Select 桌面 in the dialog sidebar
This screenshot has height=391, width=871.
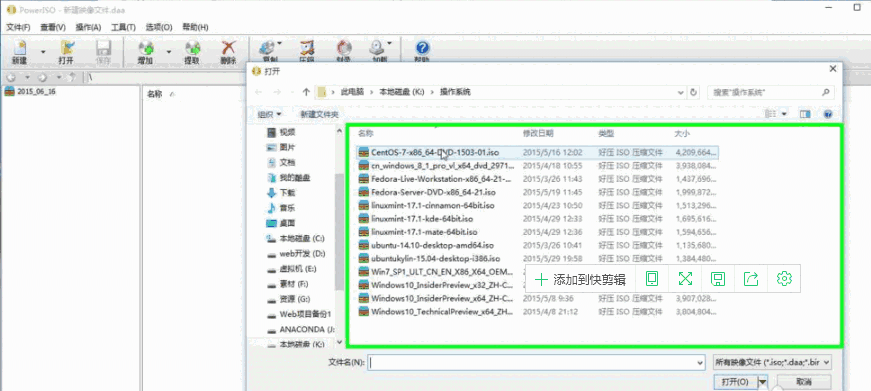click(x=281, y=223)
